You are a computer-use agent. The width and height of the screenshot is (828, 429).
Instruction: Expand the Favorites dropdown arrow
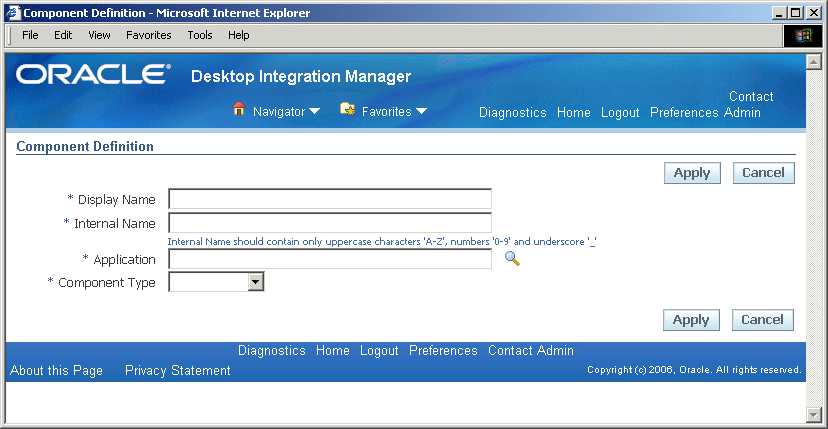421,111
